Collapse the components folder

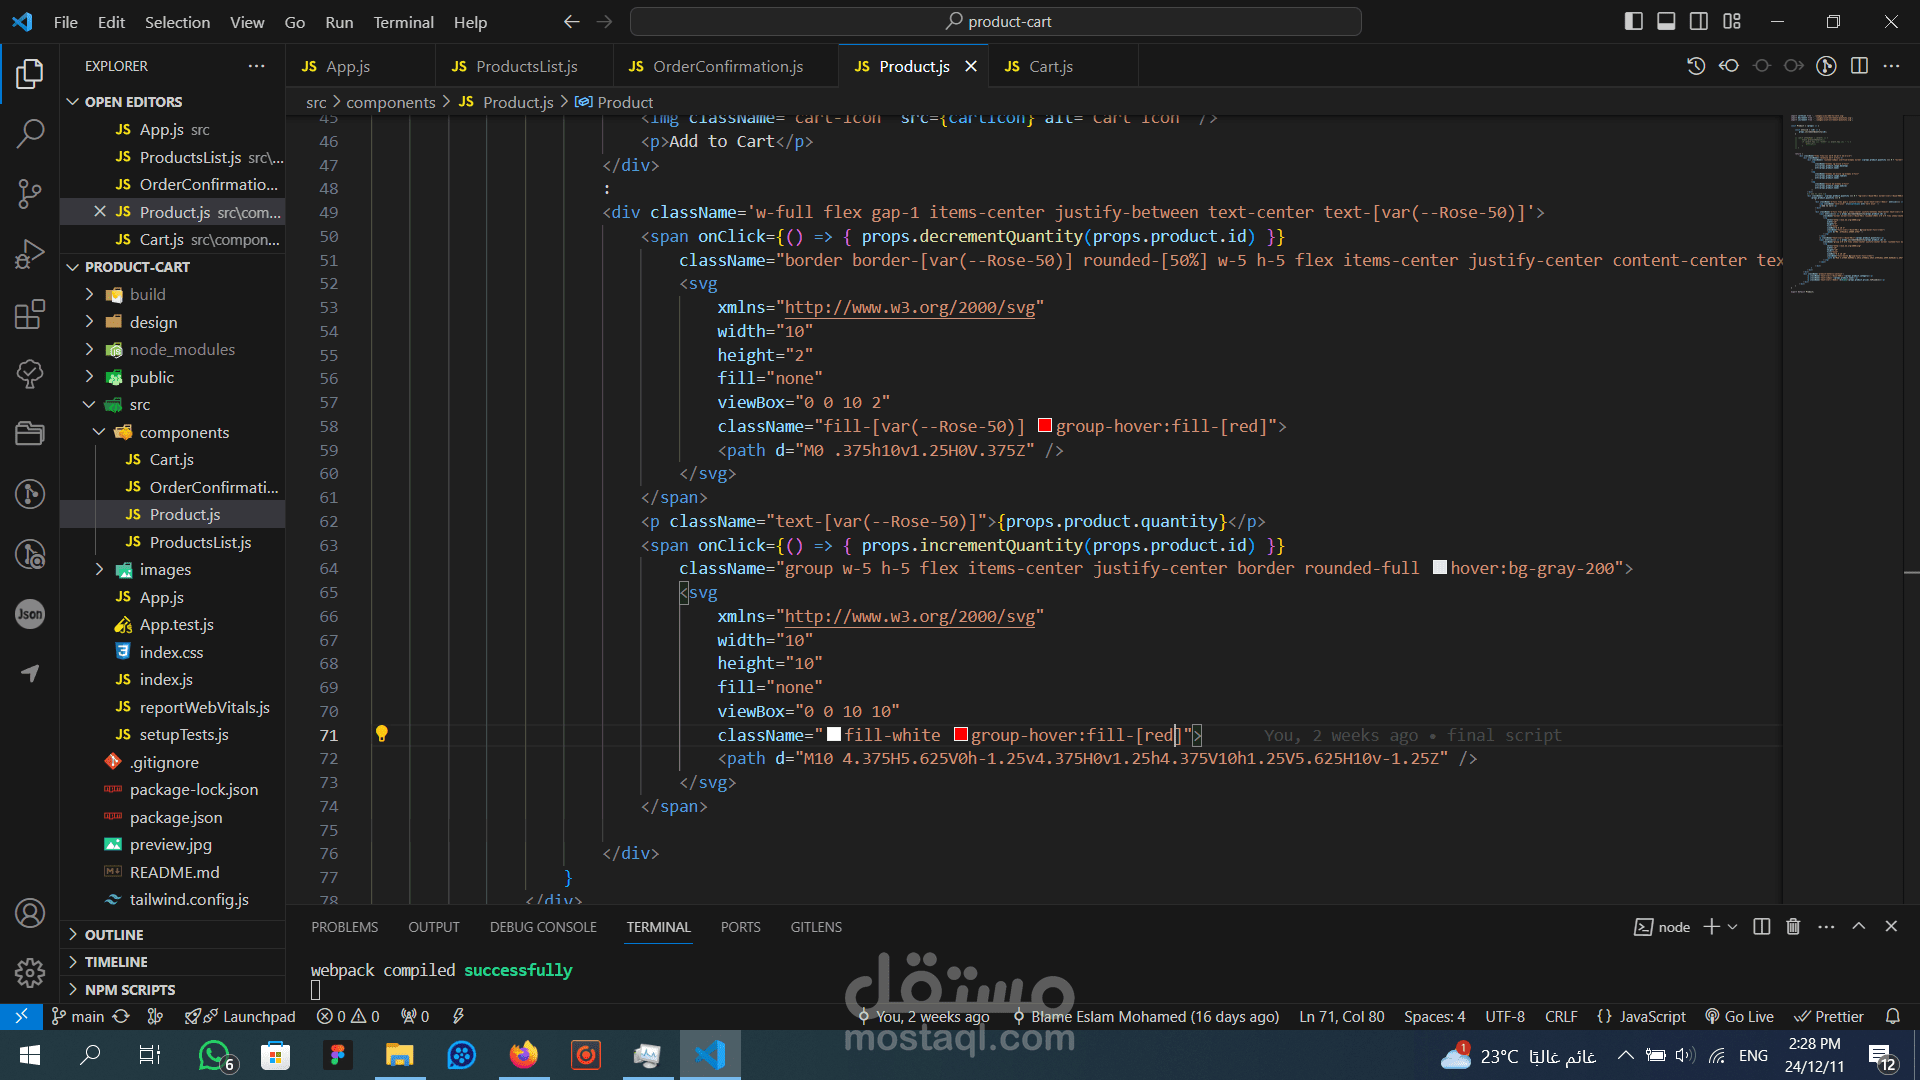(184, 432)
